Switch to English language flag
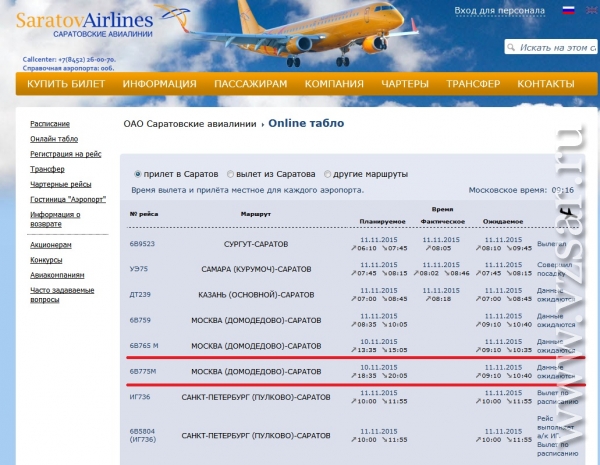This screenshot has height=465, width=600. click(x=592, y=10)
